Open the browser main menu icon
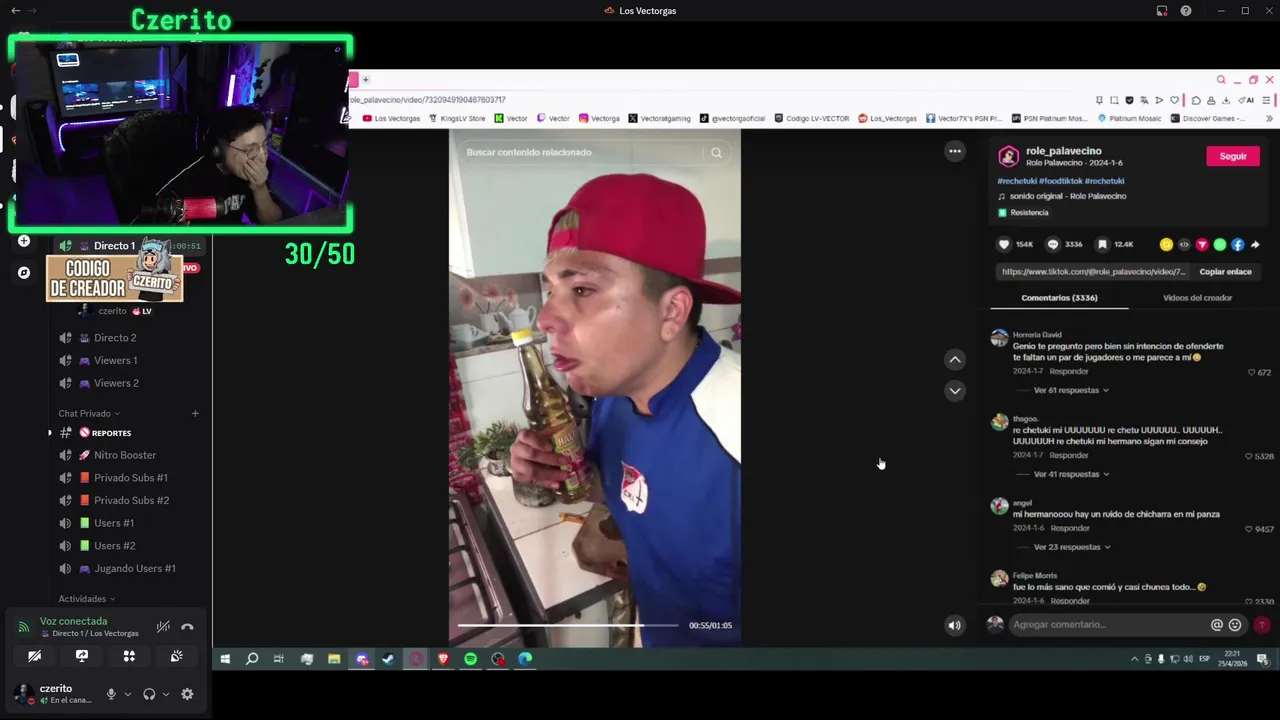Screen dimensions: 1280x720 tap(1266, 100)
